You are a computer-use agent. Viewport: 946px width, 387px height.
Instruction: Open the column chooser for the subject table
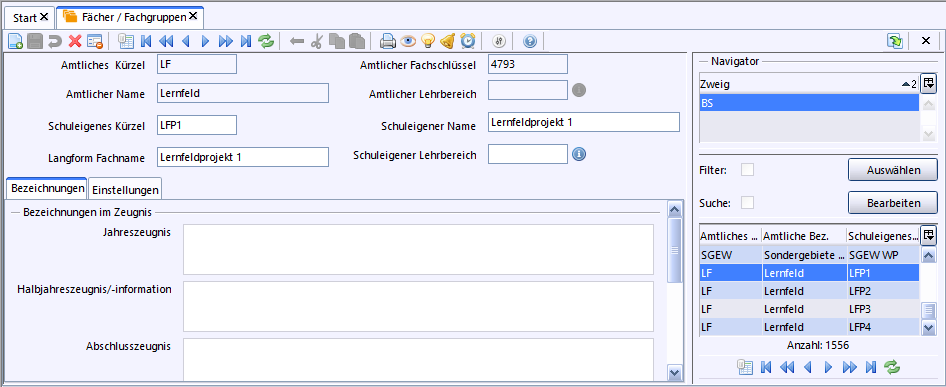tap(929, 235)
